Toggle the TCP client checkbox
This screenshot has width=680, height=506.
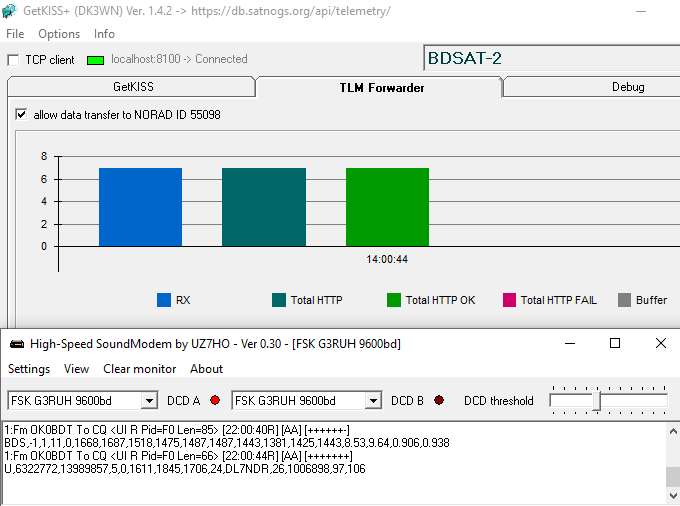tap(13, 60)
